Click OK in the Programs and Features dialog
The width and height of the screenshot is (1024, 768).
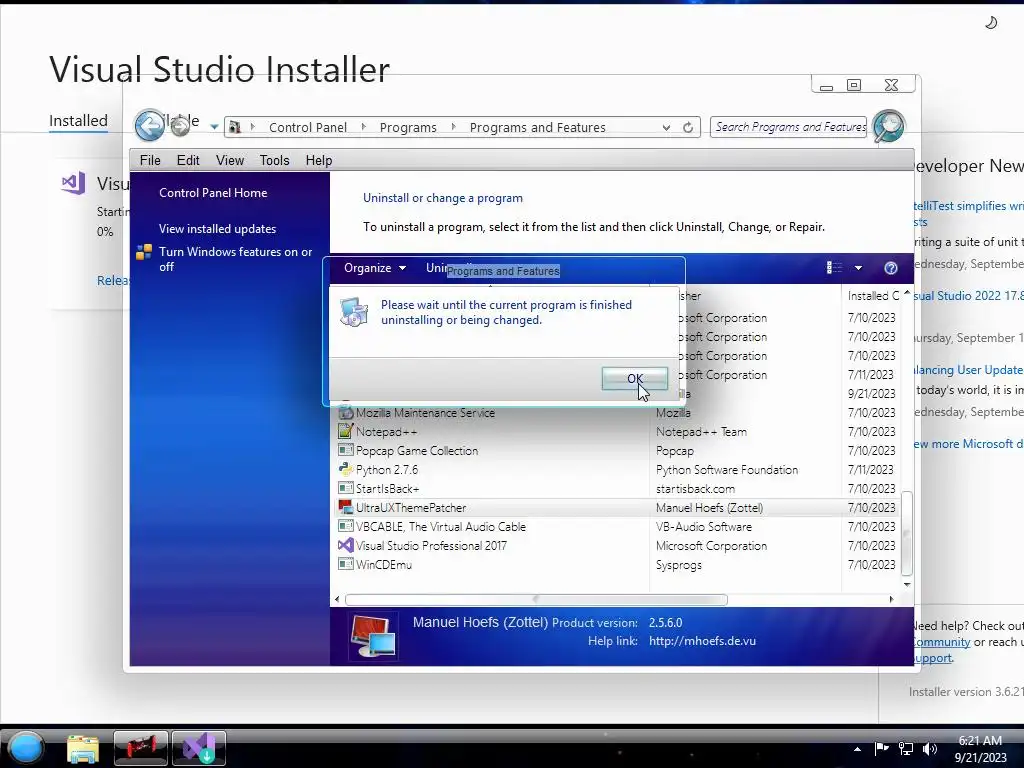634,379
